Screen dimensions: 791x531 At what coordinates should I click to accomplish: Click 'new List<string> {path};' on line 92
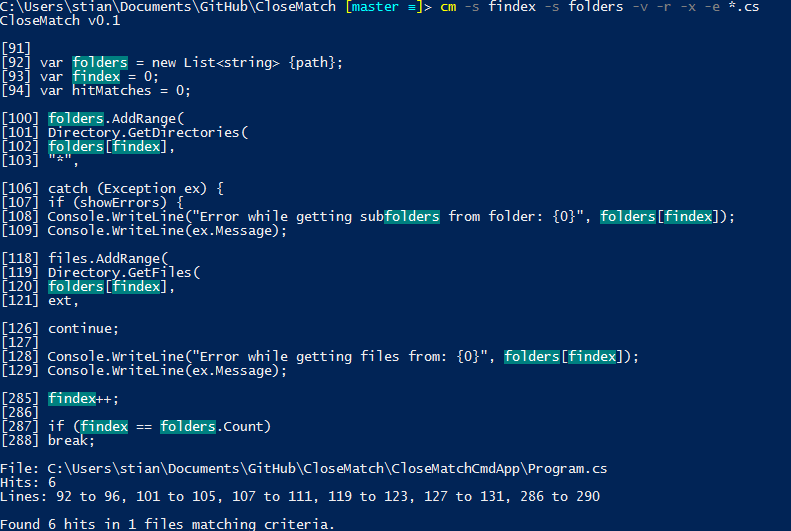click(x=247, y=63)
